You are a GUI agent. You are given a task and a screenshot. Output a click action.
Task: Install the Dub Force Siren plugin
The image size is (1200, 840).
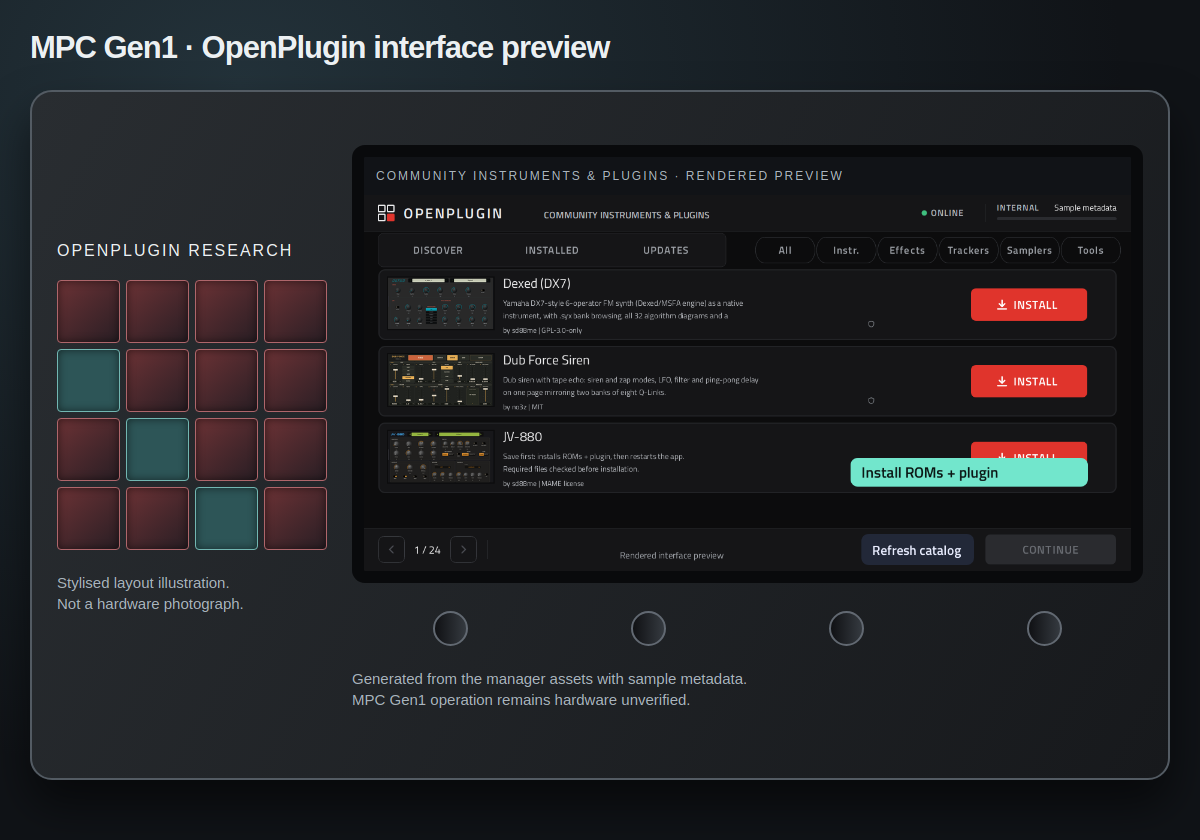point(1028,381)
